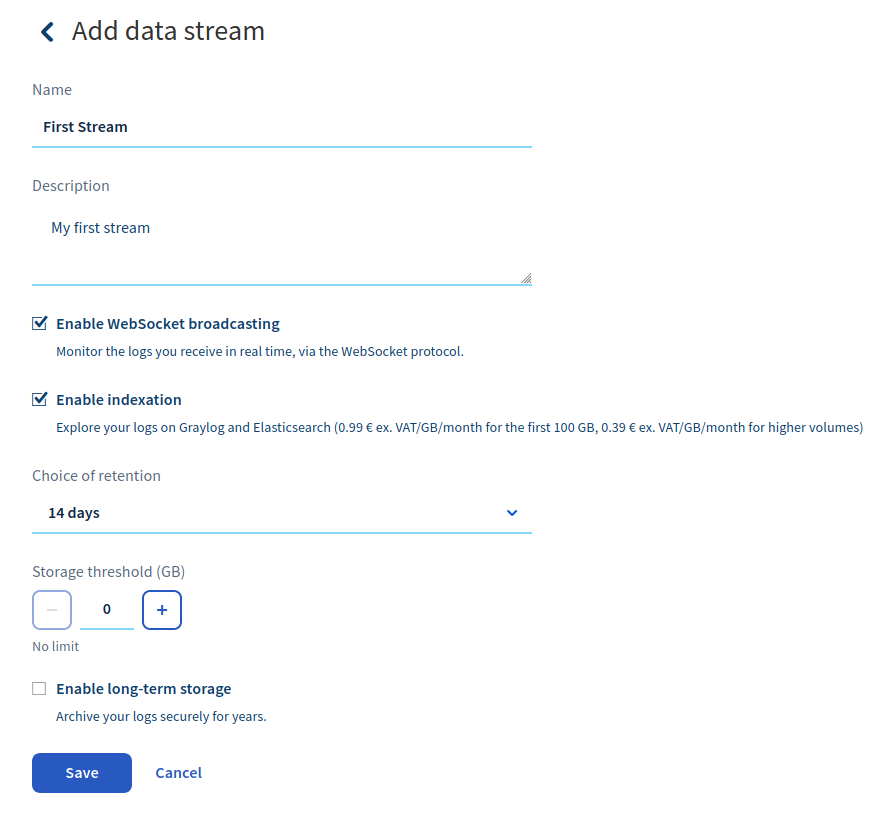Click inside the Description text area
Screen dimensions: 885x818
[x=281, y=245]
